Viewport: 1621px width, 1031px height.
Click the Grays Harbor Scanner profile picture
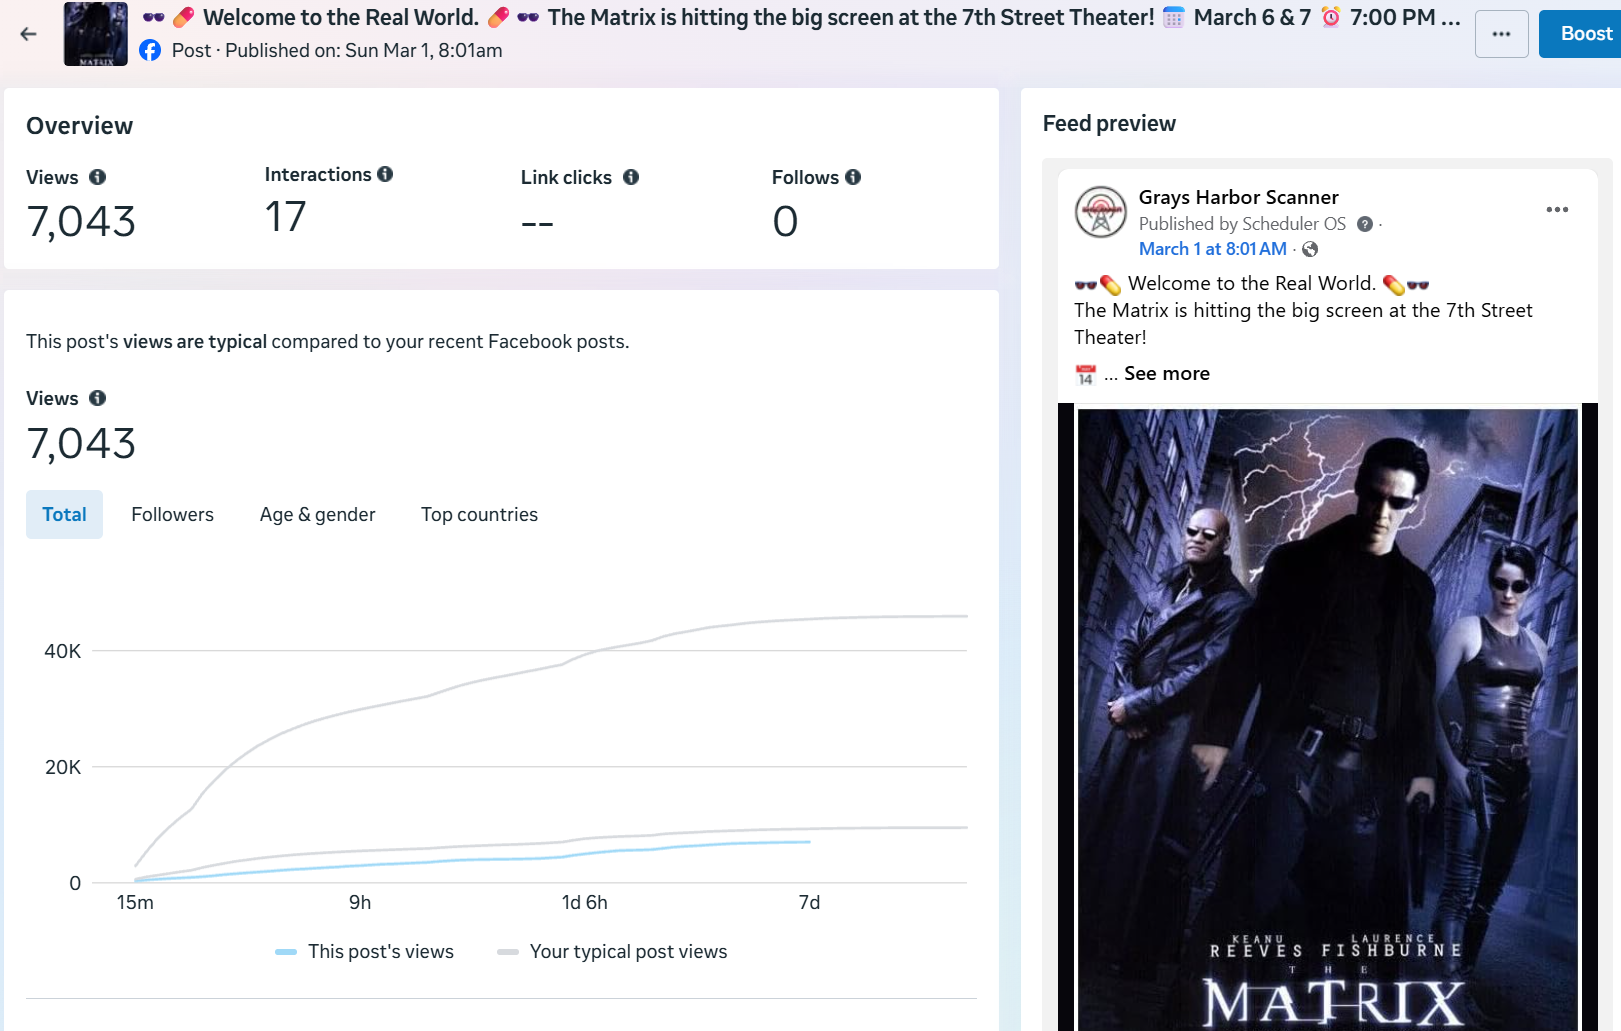(x=1100, y=211)
